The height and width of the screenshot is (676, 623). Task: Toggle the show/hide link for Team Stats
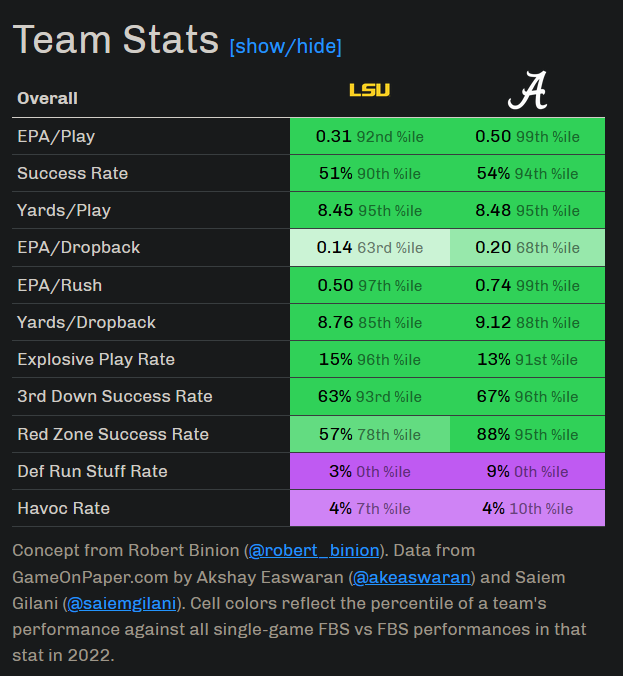click(x=285, y=46)
